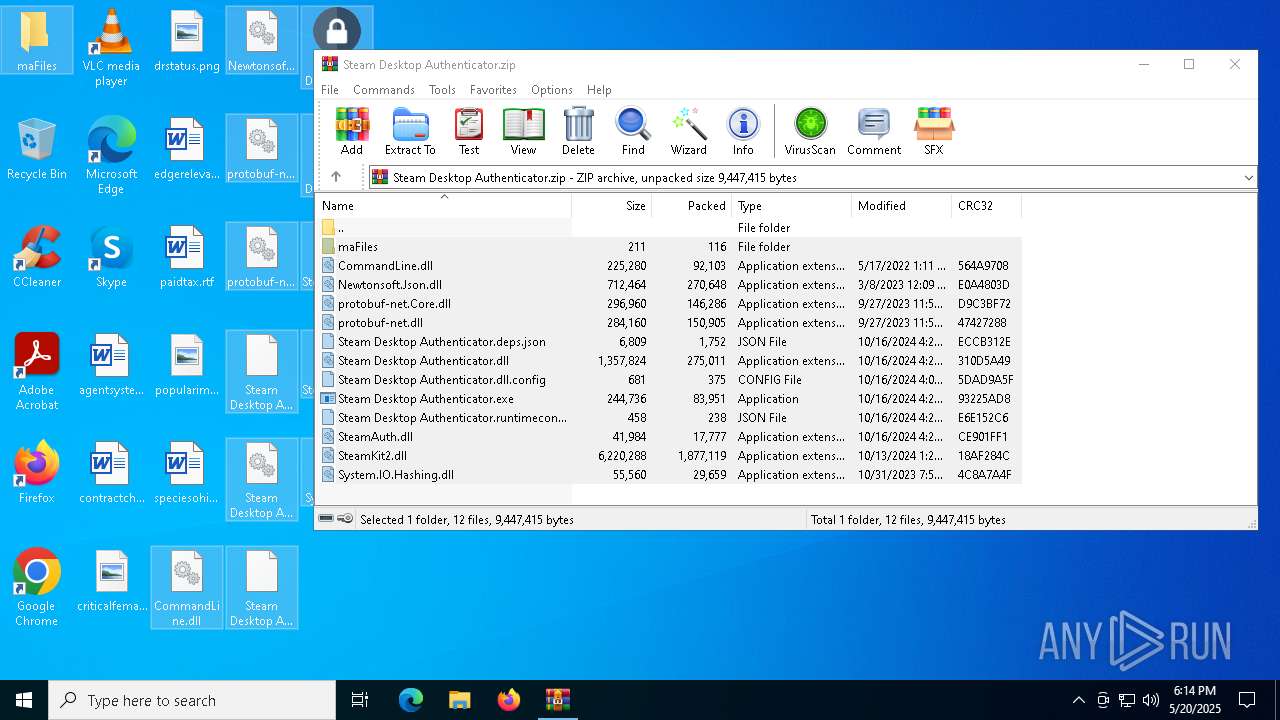1280x720 pixels.
Task: Launch Google Chrome desktop shortcut
Action: click(37, 589)
